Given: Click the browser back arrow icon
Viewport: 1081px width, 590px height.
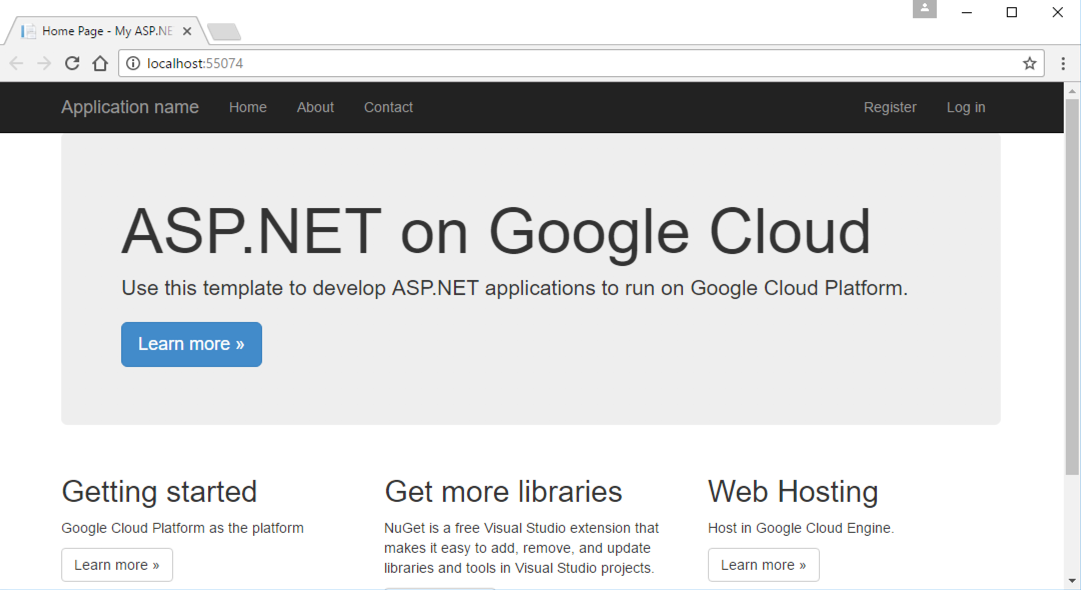Looking at the screenshot, I should click(16, 62).
